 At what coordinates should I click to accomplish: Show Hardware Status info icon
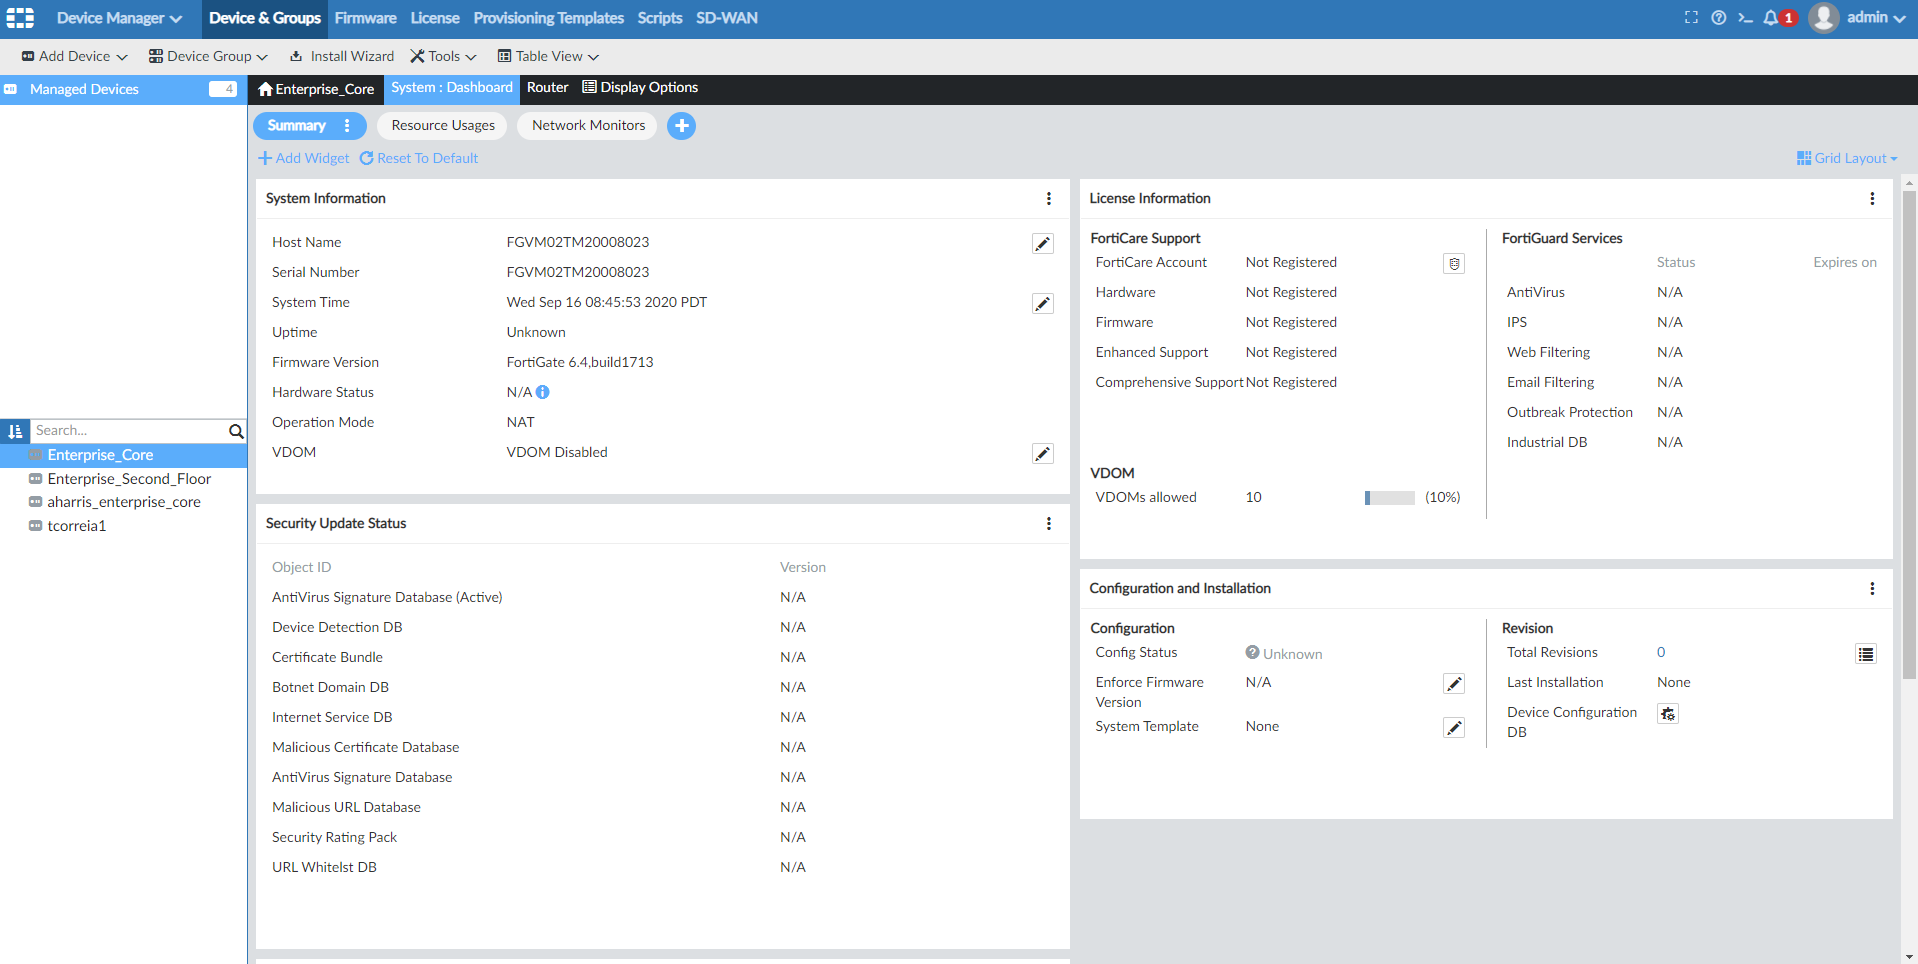point(542,392)
